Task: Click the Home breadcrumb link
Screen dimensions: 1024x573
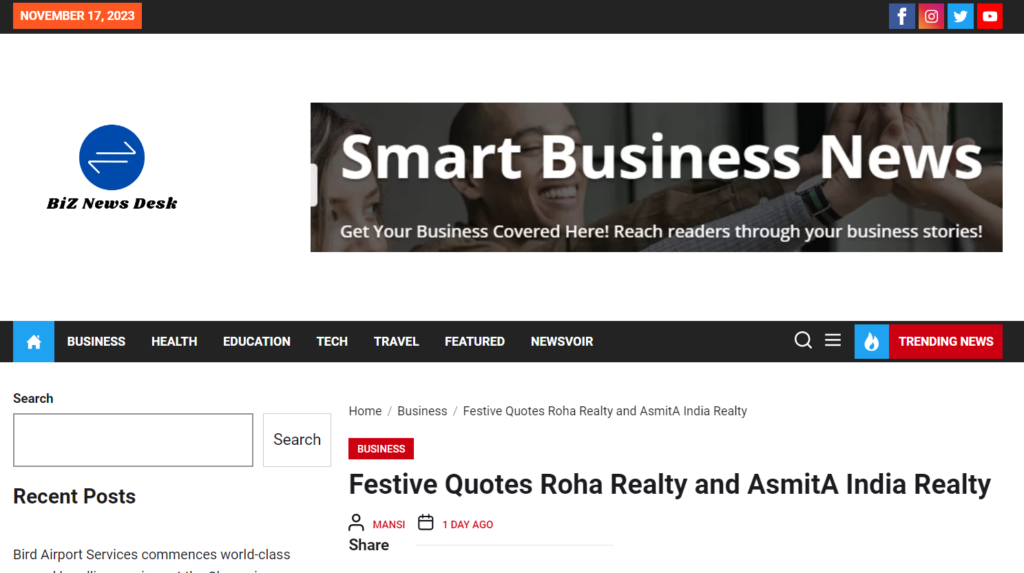Action: tap(365, 411)
